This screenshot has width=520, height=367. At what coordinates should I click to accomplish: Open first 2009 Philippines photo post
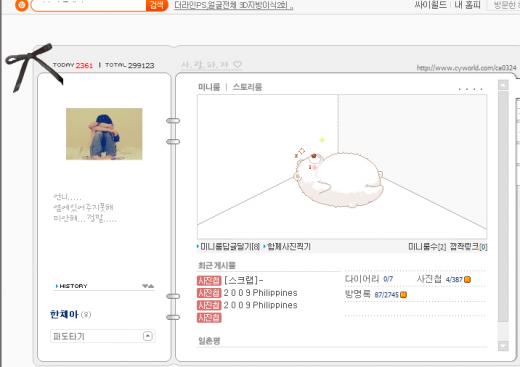260,293
